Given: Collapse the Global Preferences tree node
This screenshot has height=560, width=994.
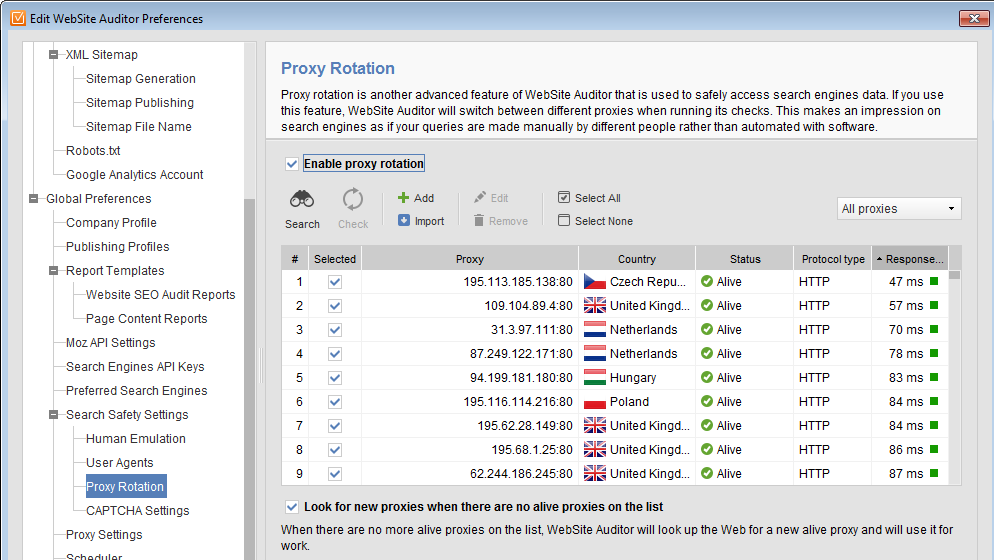Looking at the screenshot, I should coord(34,199).
